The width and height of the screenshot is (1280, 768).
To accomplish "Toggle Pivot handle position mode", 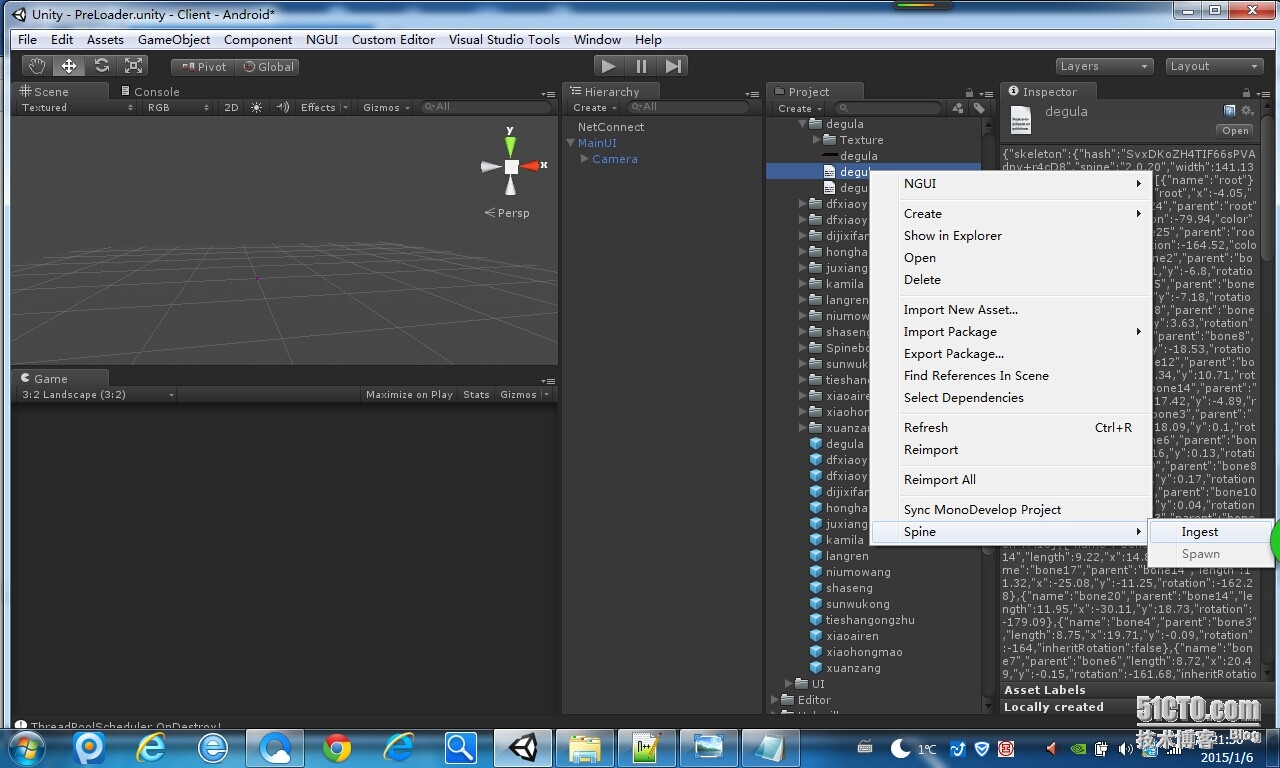I will (x=204, y=67).
